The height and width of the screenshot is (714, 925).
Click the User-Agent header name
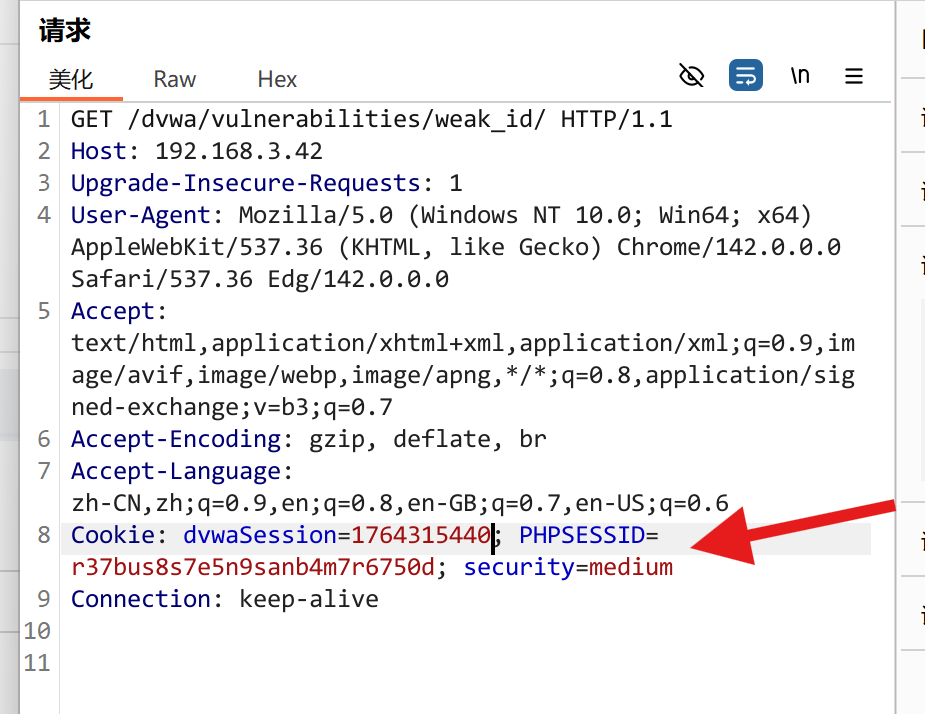click(x=140, y=215)
